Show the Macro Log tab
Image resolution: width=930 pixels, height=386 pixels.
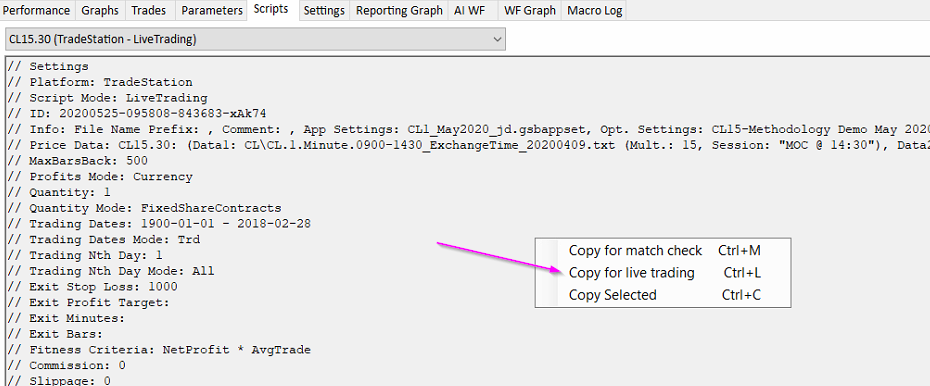click(x=594, y=11)
